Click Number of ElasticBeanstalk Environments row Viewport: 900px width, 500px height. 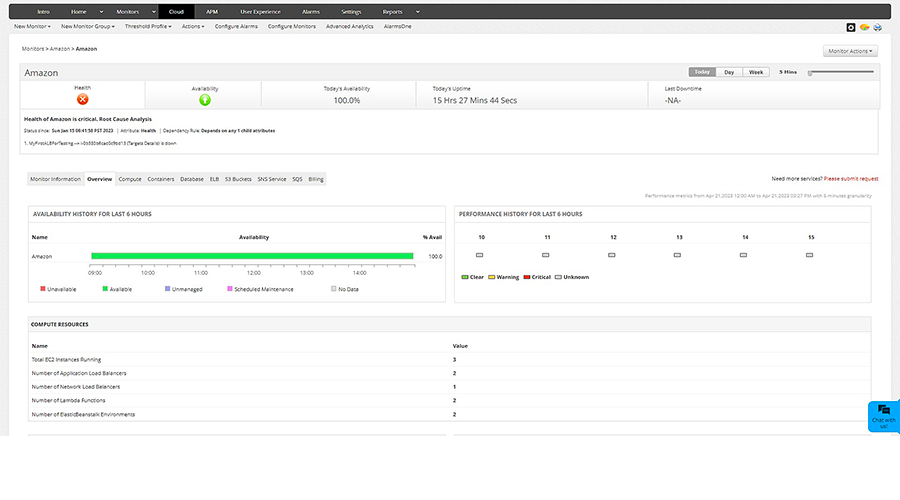click(x=449, y=414)
